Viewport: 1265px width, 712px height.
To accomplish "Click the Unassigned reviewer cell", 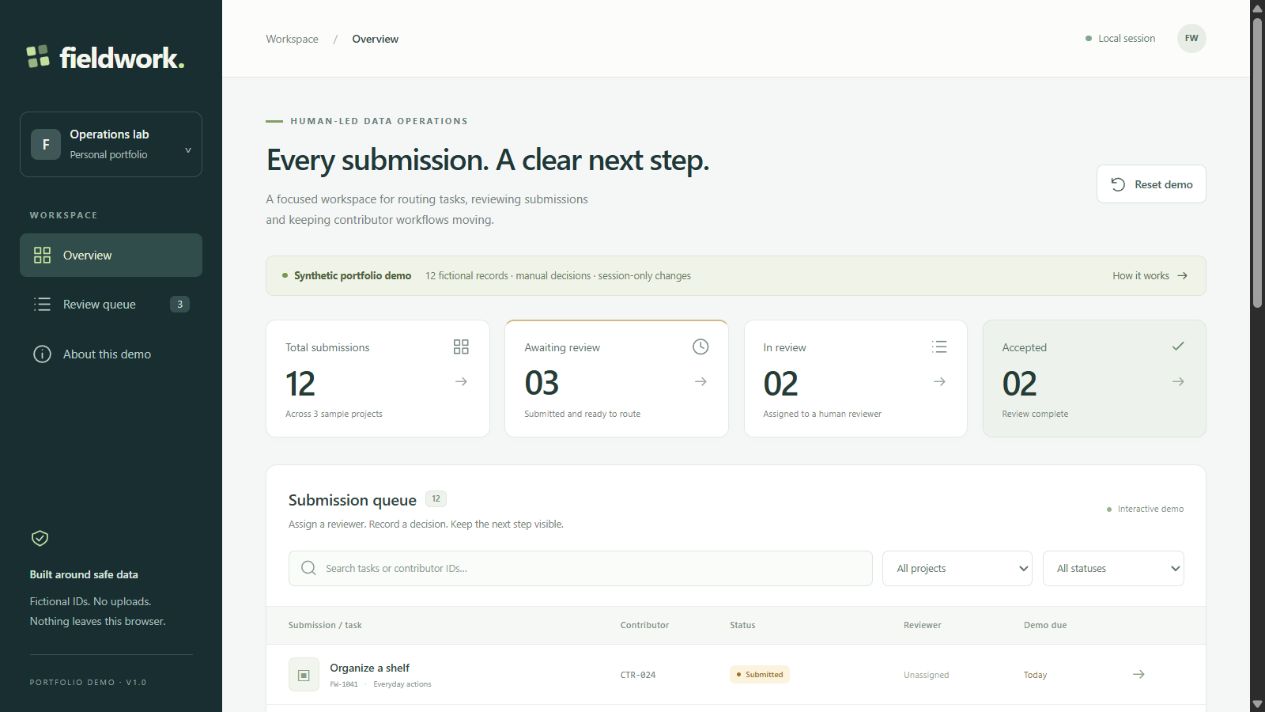I will pyautogui.click(x=926, y=675).
